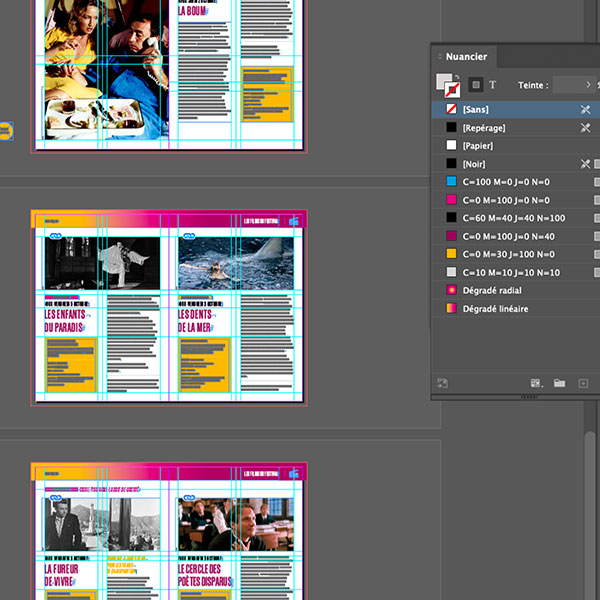The height and width of the screenshot is (600, 600).
Task: Choose the [Papier] white swatch
Action: [515, 146]
